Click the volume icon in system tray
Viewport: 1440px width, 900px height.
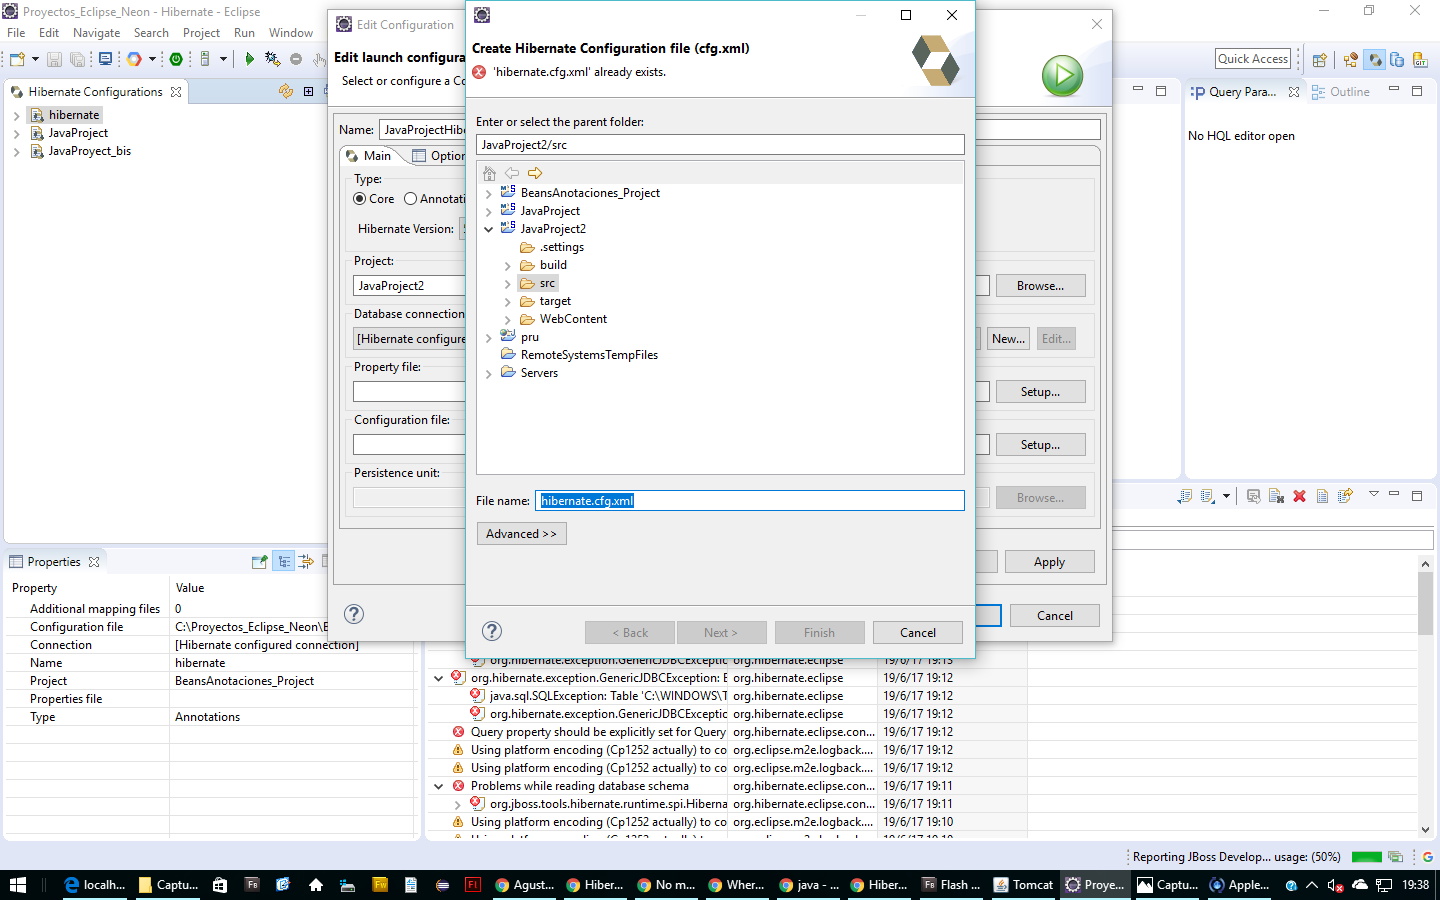pyautogui.click(x=1335, y=884)
